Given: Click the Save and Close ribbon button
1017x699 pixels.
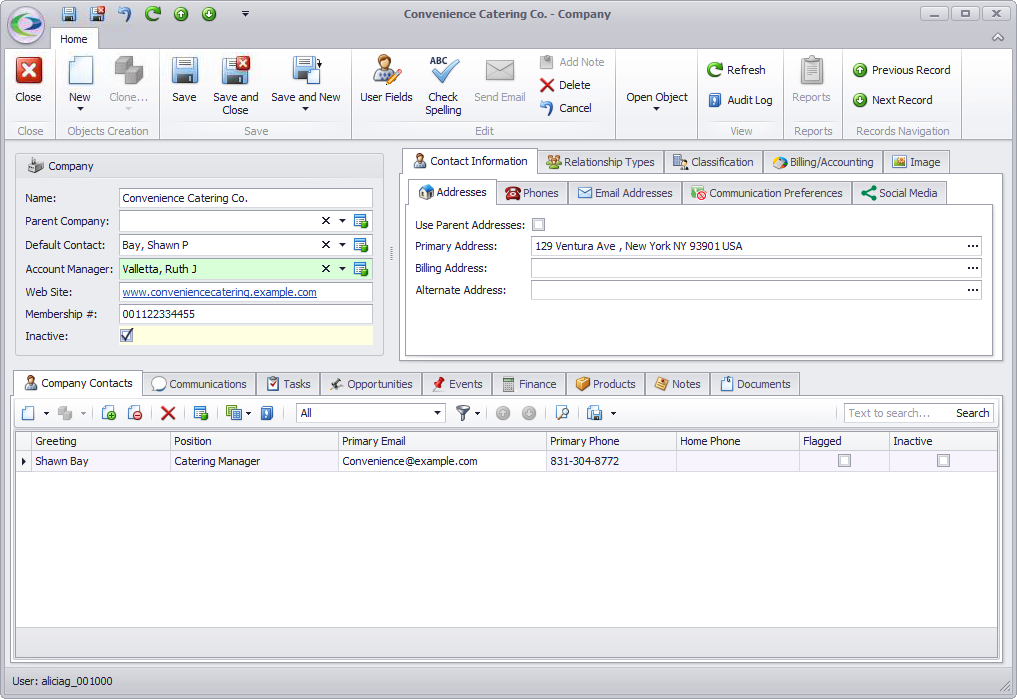Looking at the screenshot, I should click(235, 85).
